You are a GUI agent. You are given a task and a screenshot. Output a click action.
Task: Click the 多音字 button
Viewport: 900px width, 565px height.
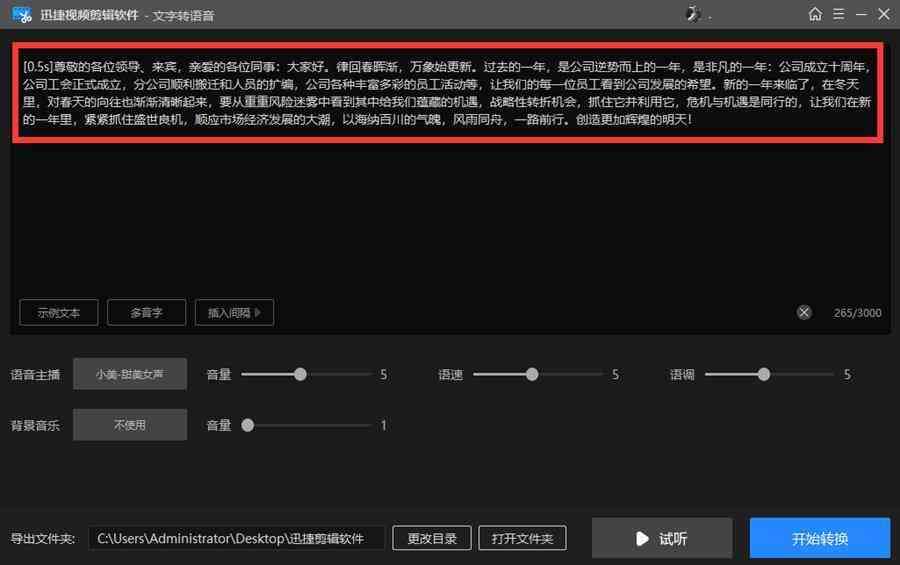(146, 312)
